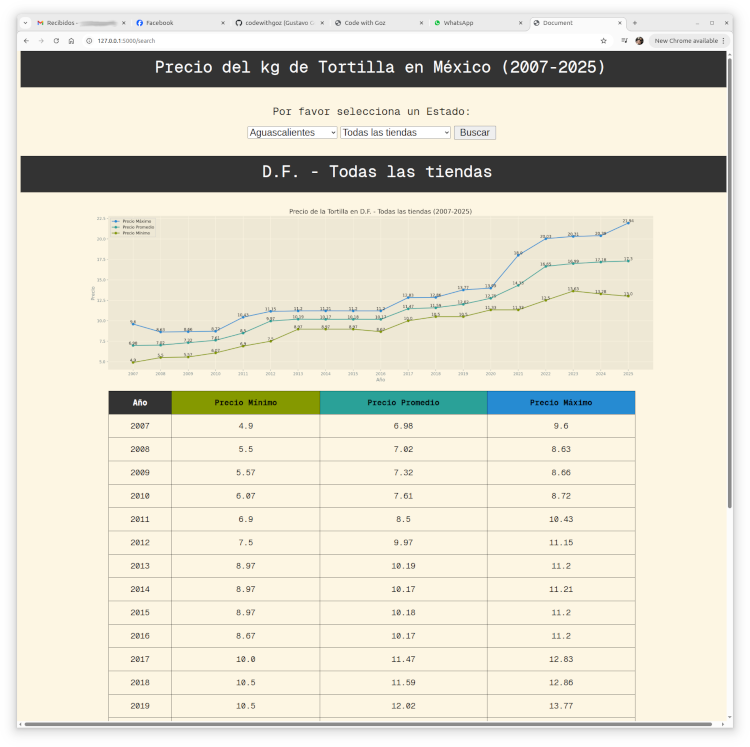Click the green Precio Mínimo column header
The width and height of the screenshot is (750, 747).
(x=245, y=402)
